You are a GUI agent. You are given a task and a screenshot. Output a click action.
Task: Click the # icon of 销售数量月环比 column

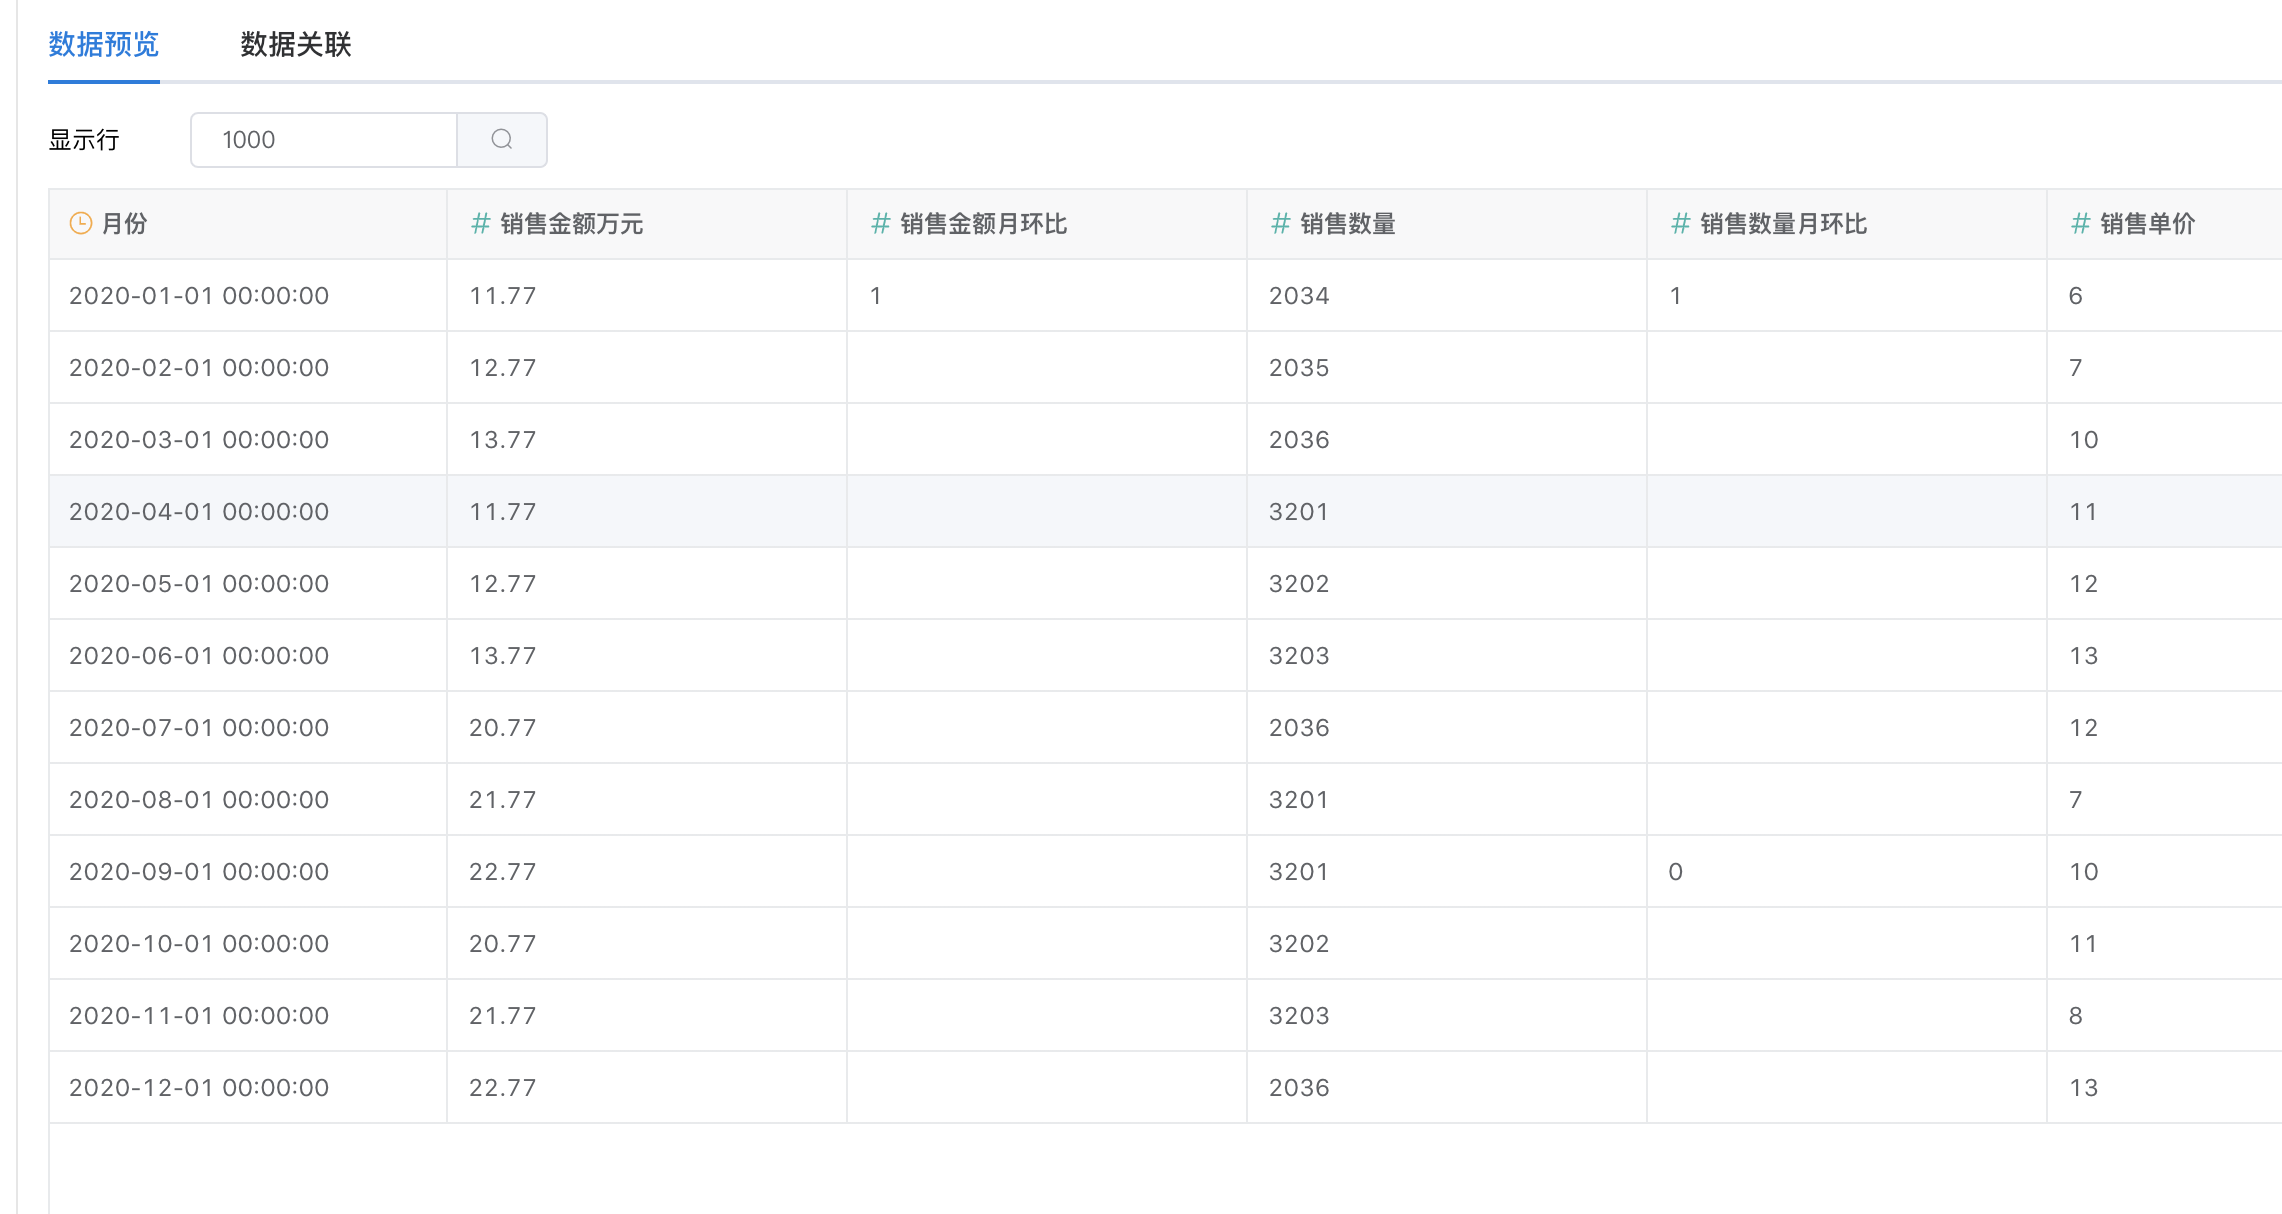[1680, 223]
